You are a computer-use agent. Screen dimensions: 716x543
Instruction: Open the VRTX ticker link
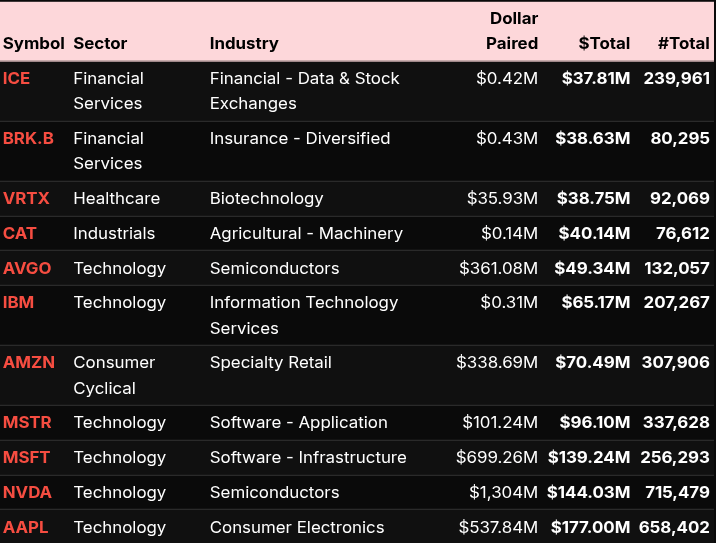coord(26,198)
